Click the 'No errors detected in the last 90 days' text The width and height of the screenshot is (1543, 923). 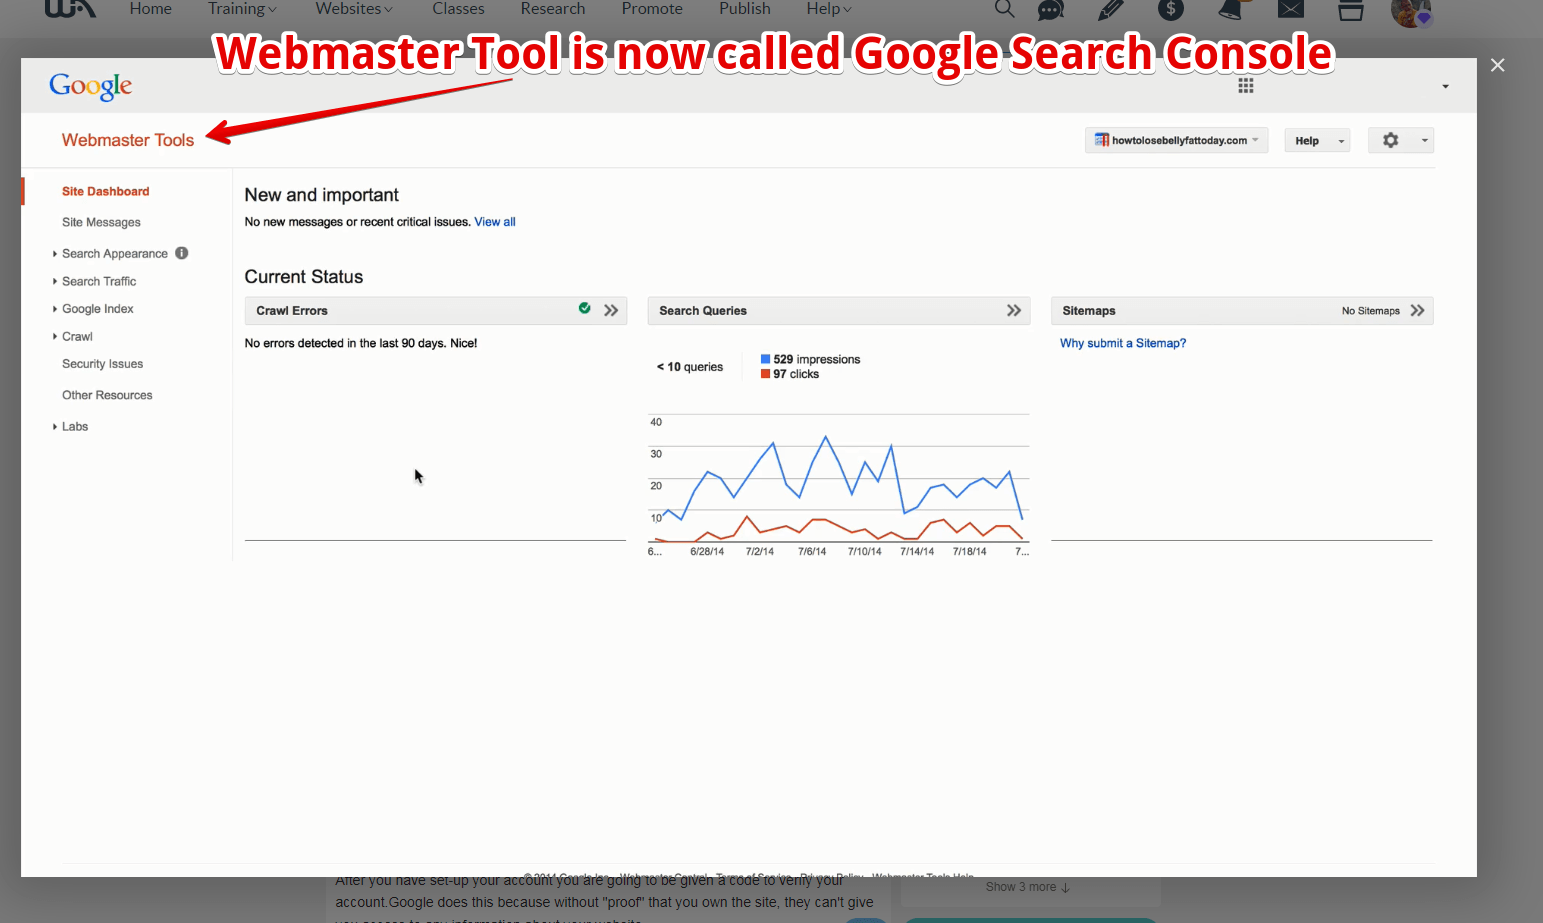coord(361,343)
